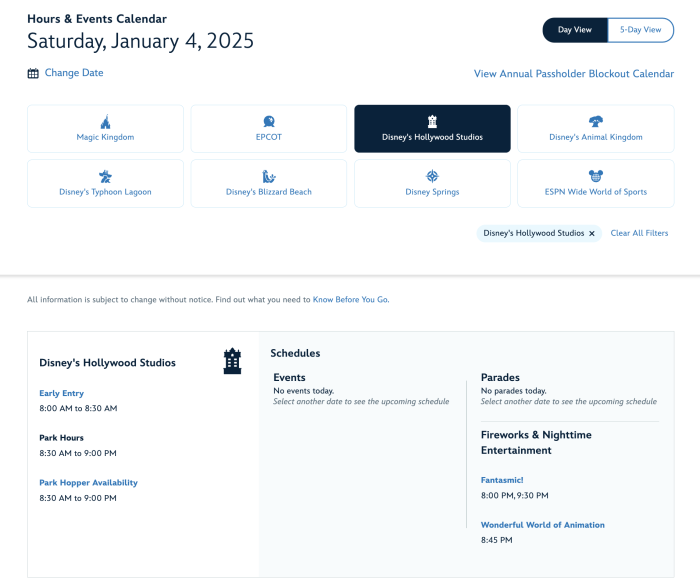Deselect the Disney's Hollywood Studios tile
700x584 pixels.
(432, 129)
